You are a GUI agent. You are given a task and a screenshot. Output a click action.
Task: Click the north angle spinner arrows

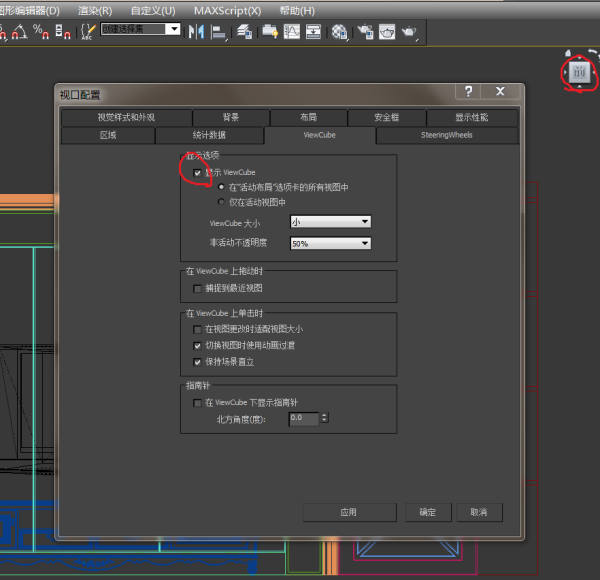(x=324, y=417)
